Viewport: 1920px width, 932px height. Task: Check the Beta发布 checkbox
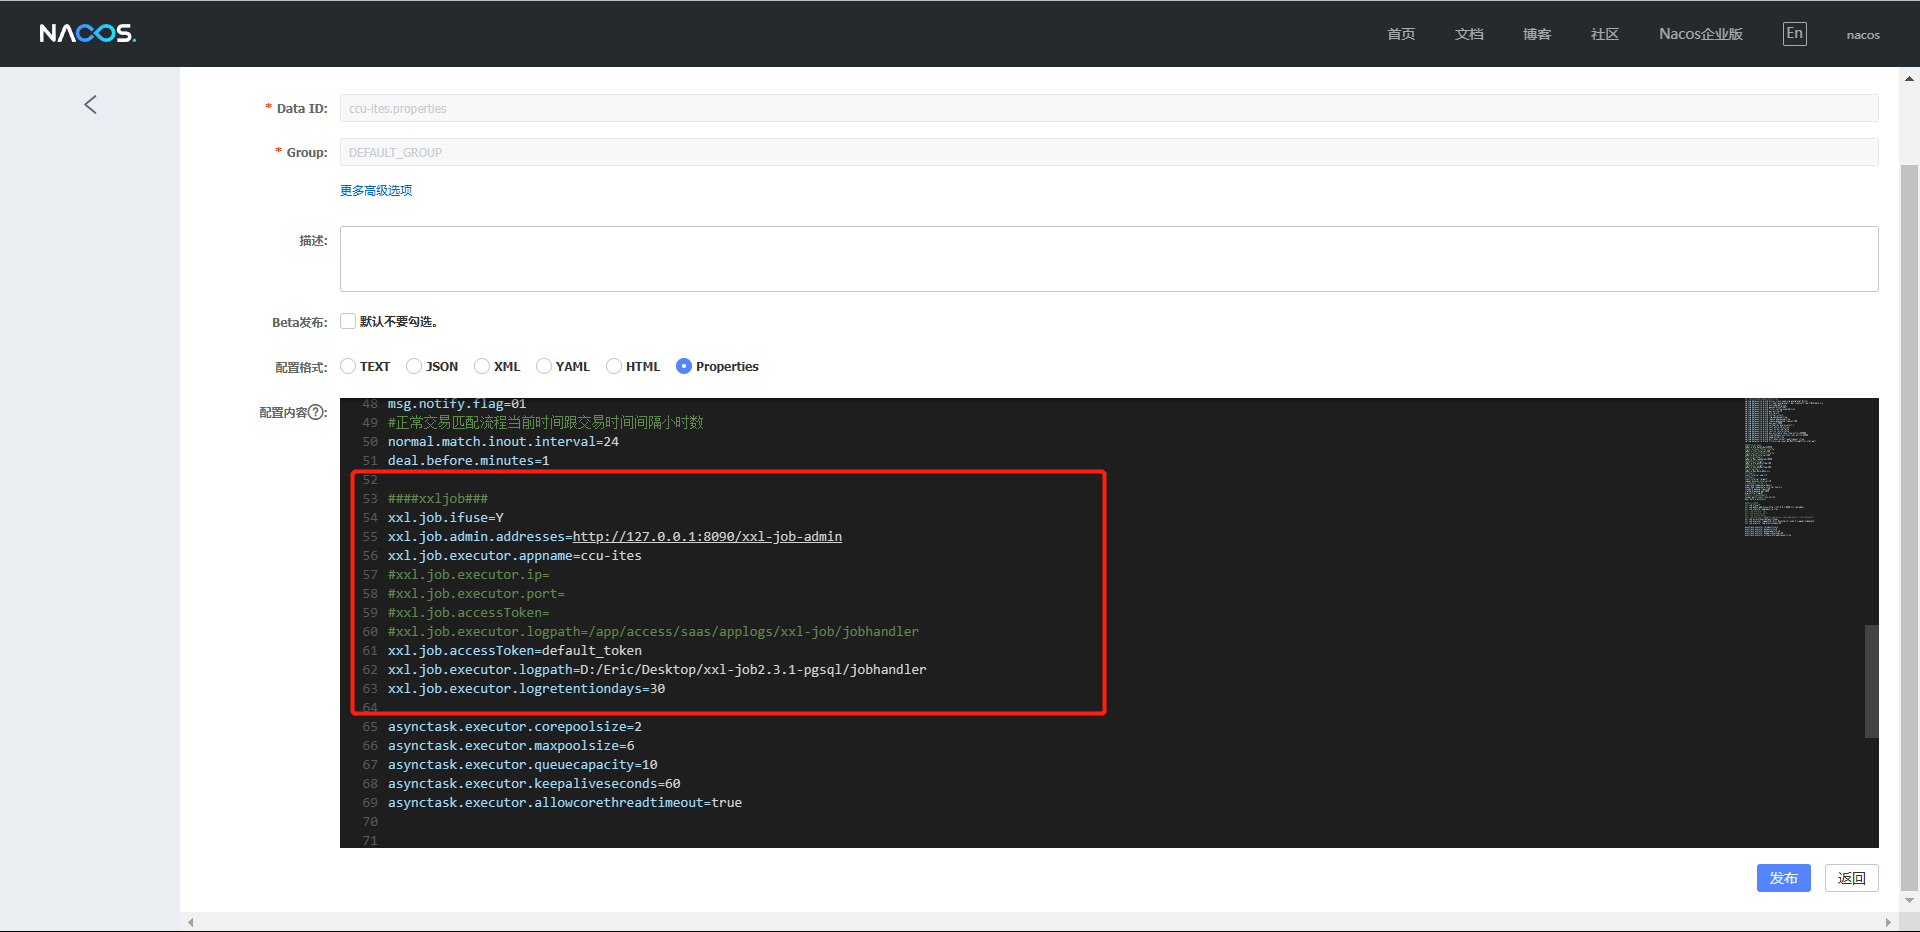(348, 321)
